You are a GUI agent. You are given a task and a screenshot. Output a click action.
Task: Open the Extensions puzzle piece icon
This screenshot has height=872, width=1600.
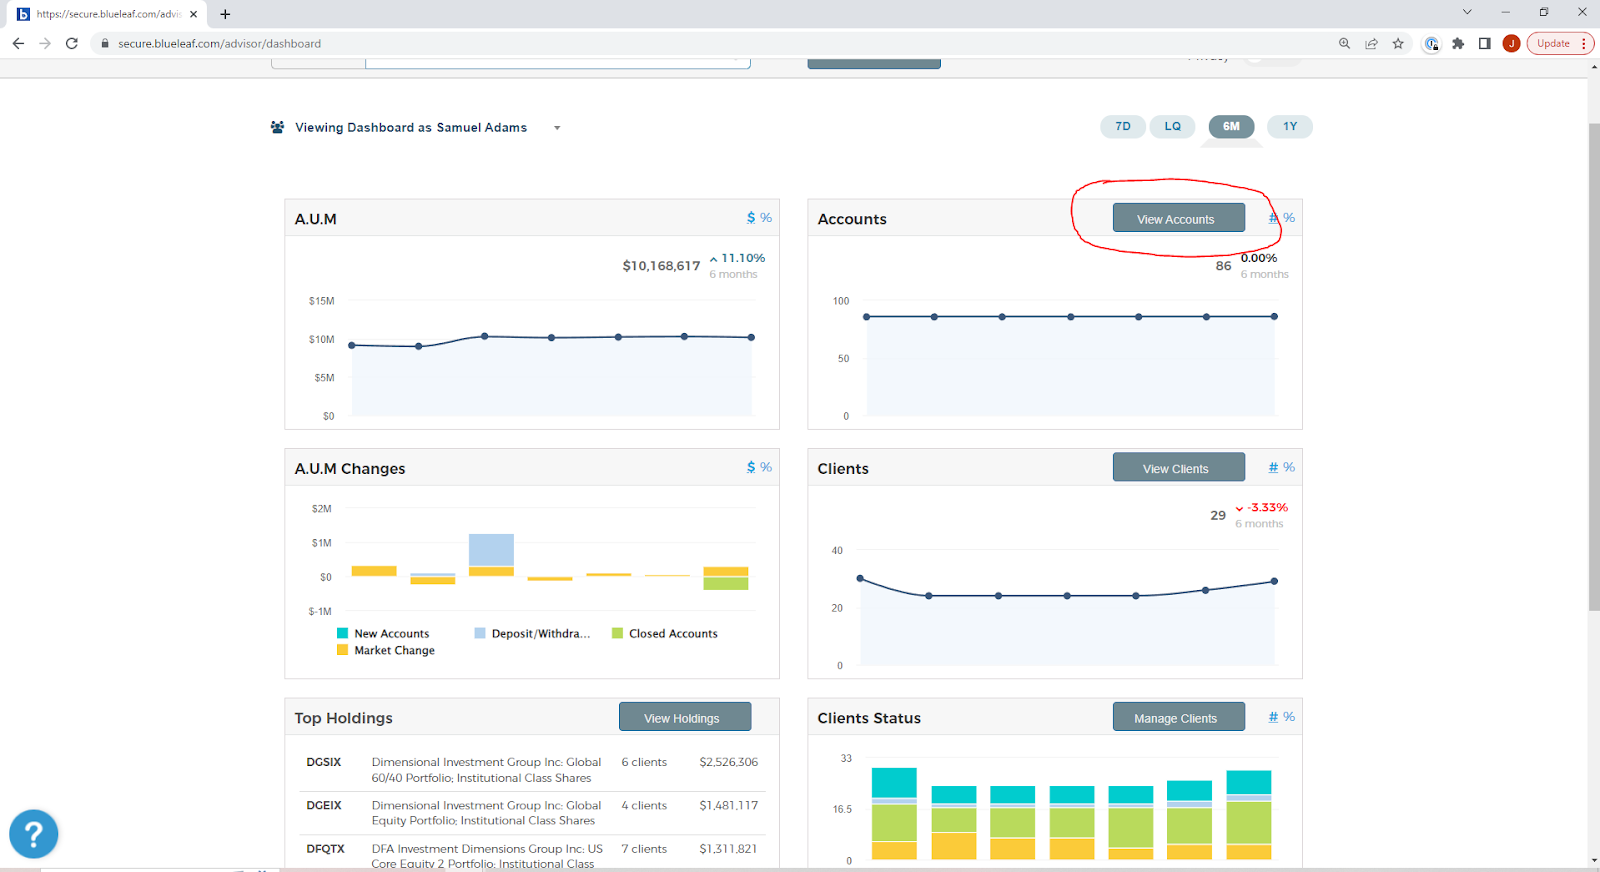coord(1458,44)
